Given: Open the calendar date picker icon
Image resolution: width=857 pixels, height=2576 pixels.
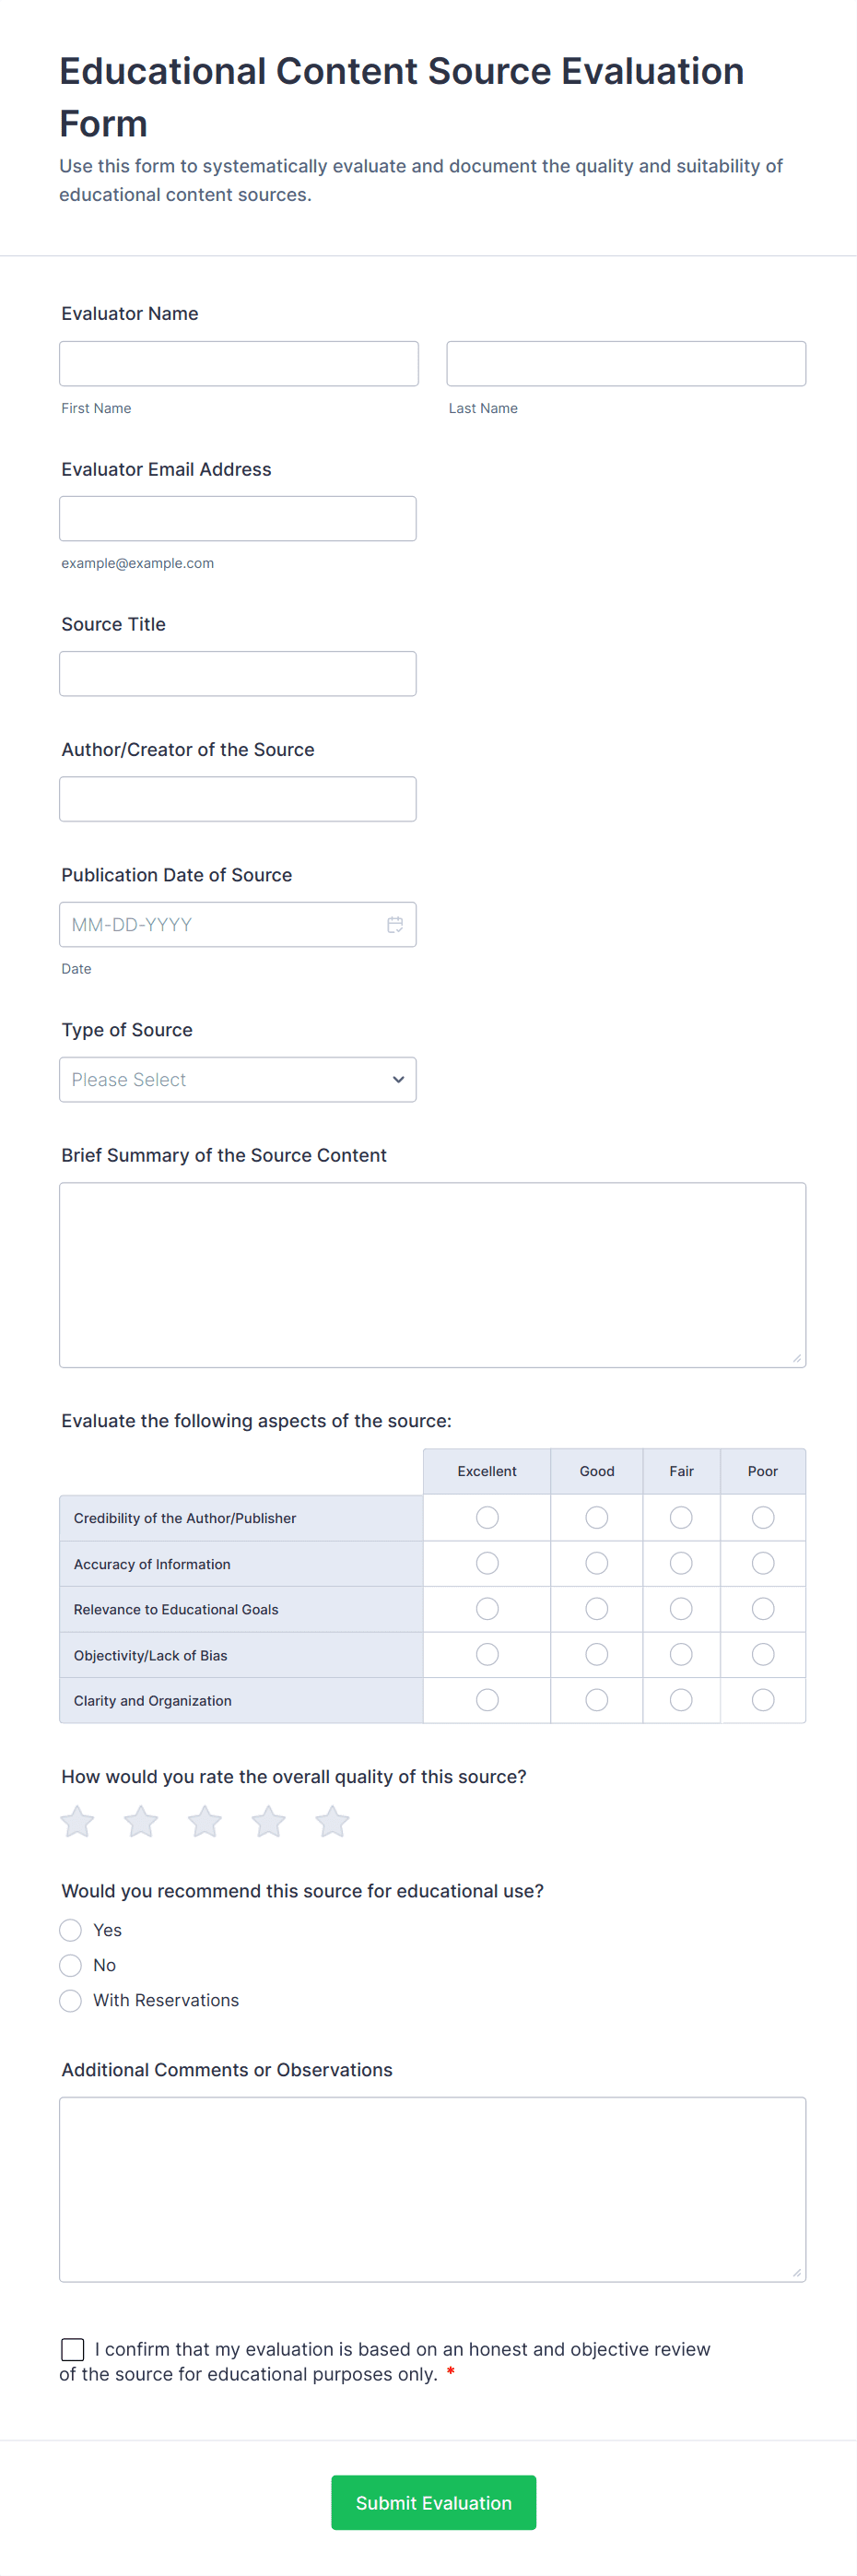Looking at the screenshot, I should 395,925.
